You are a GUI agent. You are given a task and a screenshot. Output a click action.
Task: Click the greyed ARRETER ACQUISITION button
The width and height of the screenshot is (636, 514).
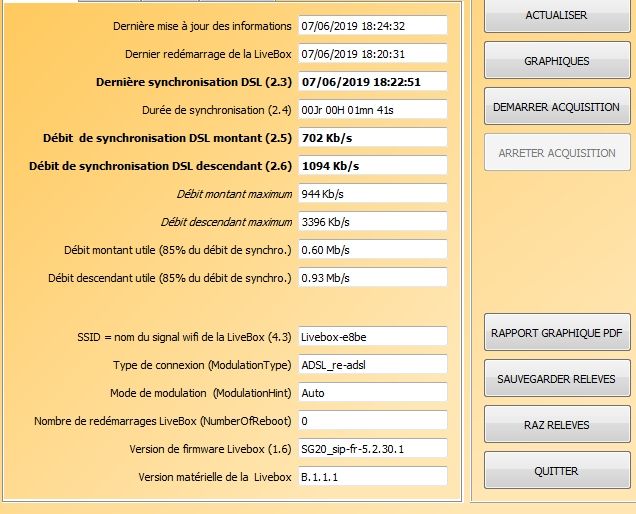click(x=557, y=153)
